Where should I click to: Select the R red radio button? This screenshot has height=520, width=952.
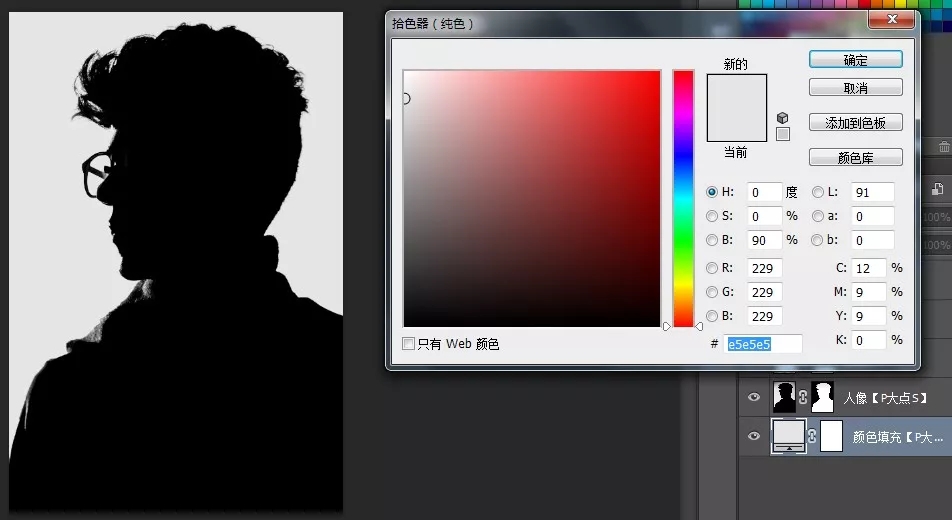712,268
